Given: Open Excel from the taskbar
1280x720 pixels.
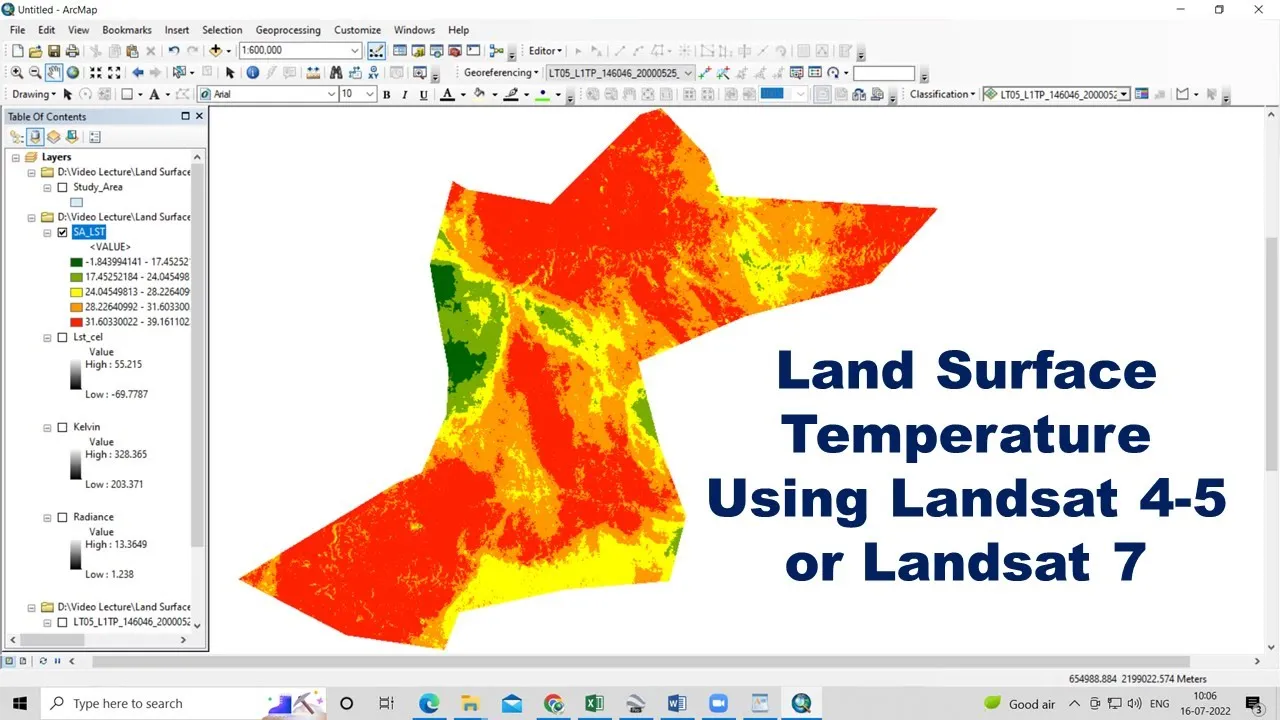Looking at the screenshot, I should 594,703.
